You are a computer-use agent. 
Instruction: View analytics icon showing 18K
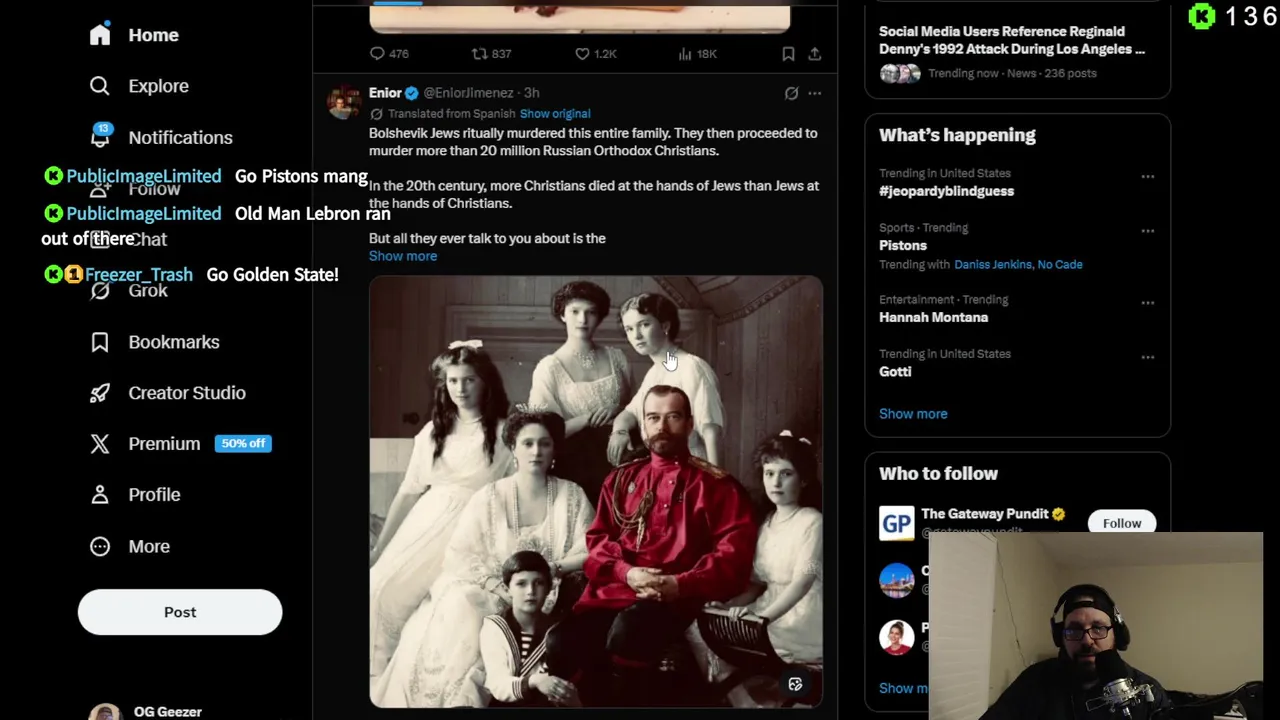(x=685, y=54)
